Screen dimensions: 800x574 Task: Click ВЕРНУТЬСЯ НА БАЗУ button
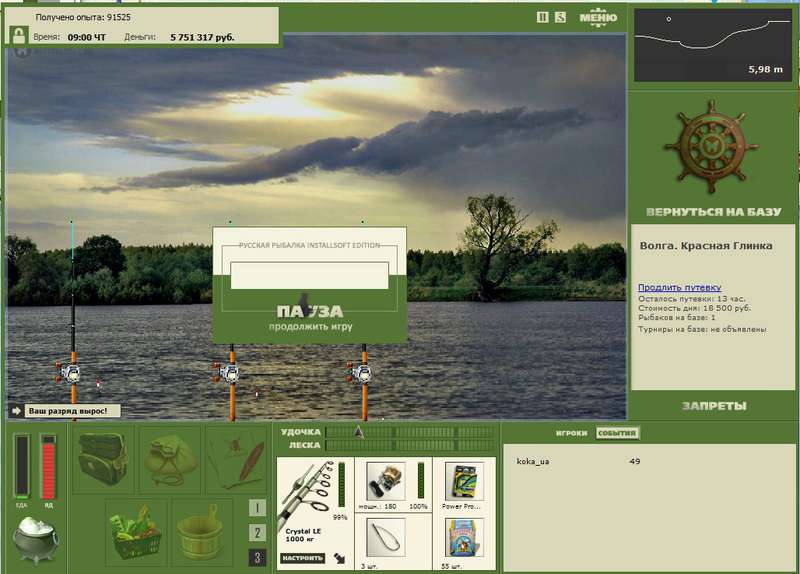[x=713, y=212]
